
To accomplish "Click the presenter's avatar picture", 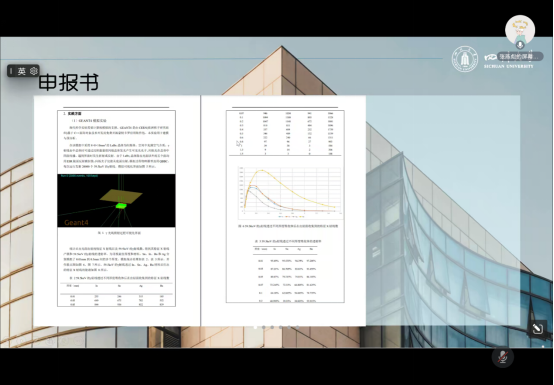I will 520,30.
